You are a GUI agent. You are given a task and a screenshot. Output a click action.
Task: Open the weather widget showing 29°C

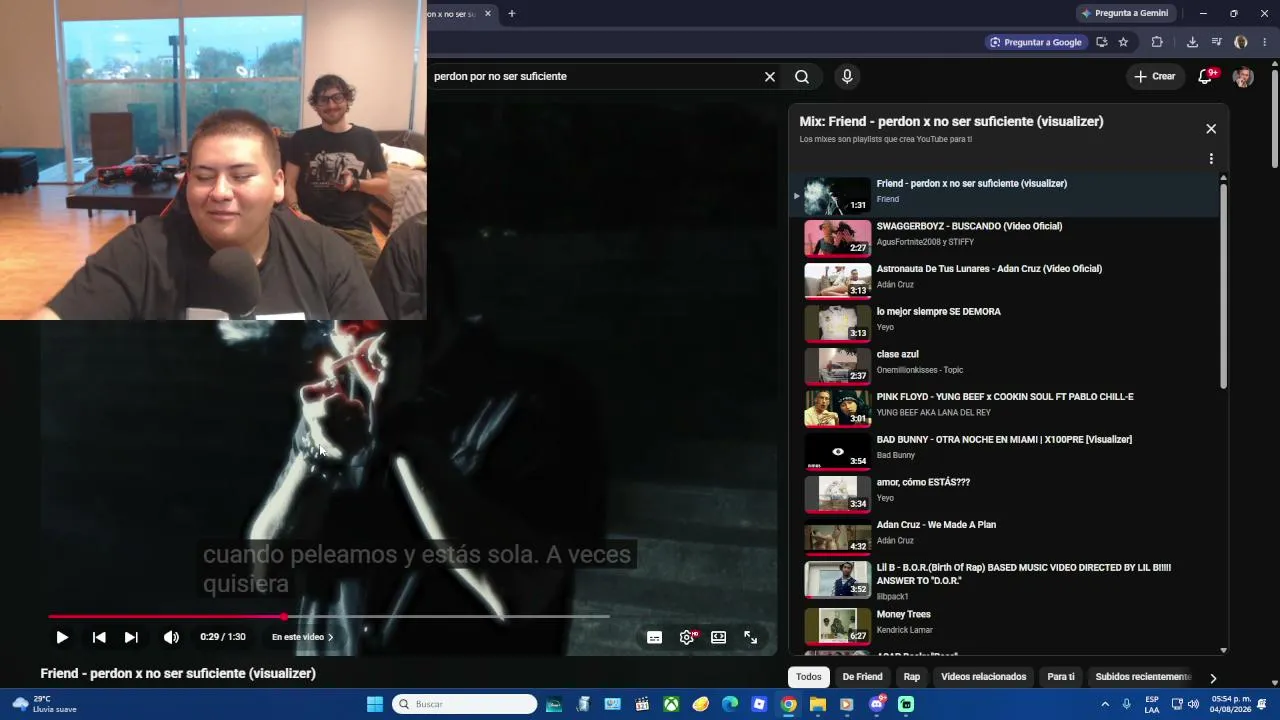click(x=44, y=704)
